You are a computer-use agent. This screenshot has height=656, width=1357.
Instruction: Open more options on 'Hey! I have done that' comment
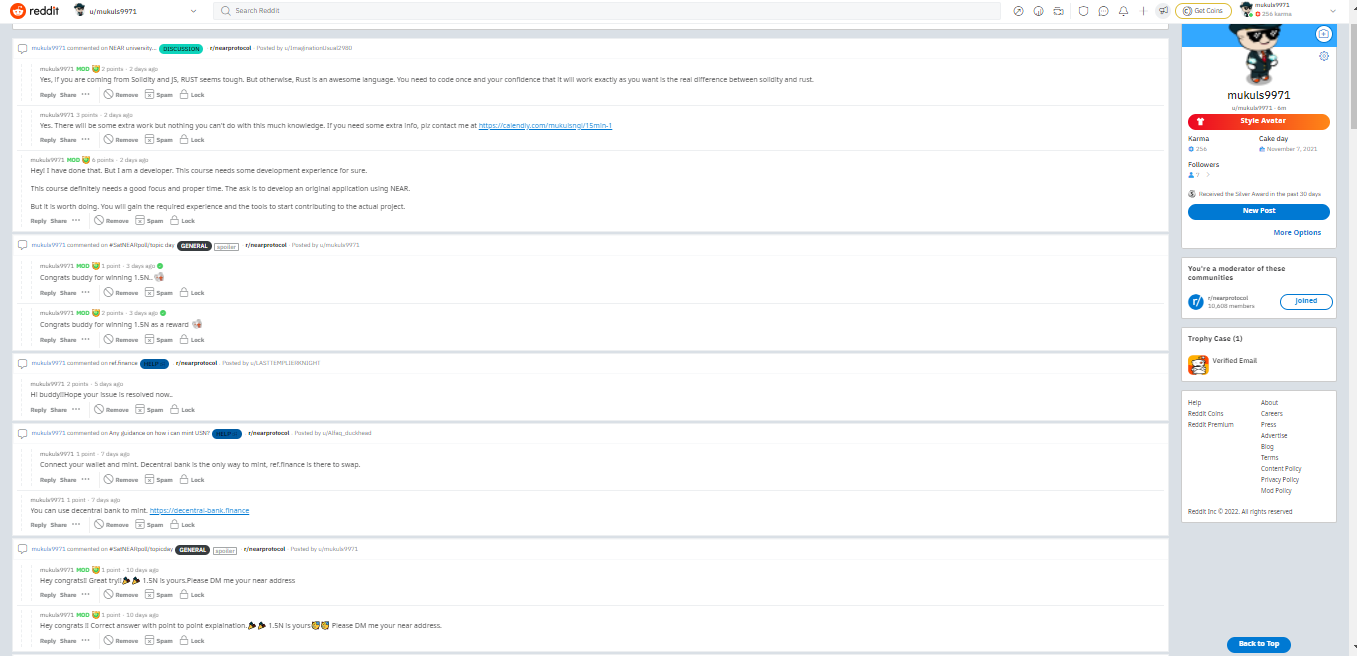(76, 220)
